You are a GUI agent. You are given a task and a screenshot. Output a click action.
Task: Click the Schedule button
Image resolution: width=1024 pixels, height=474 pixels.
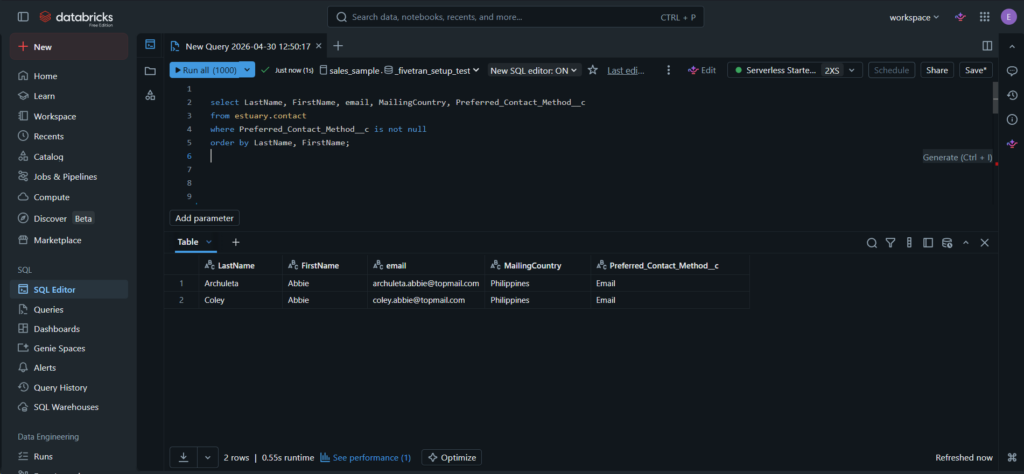(891, 70)
